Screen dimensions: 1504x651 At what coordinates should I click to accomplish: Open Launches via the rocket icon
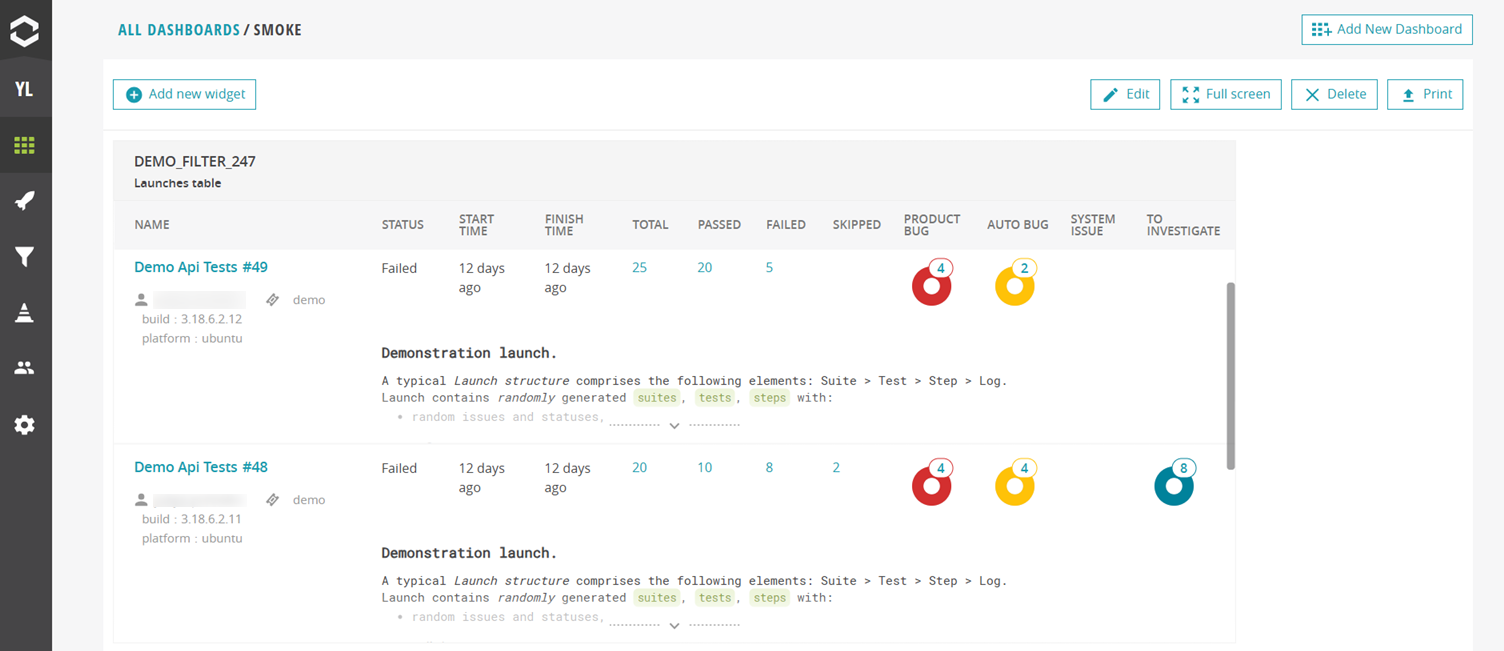25,201
